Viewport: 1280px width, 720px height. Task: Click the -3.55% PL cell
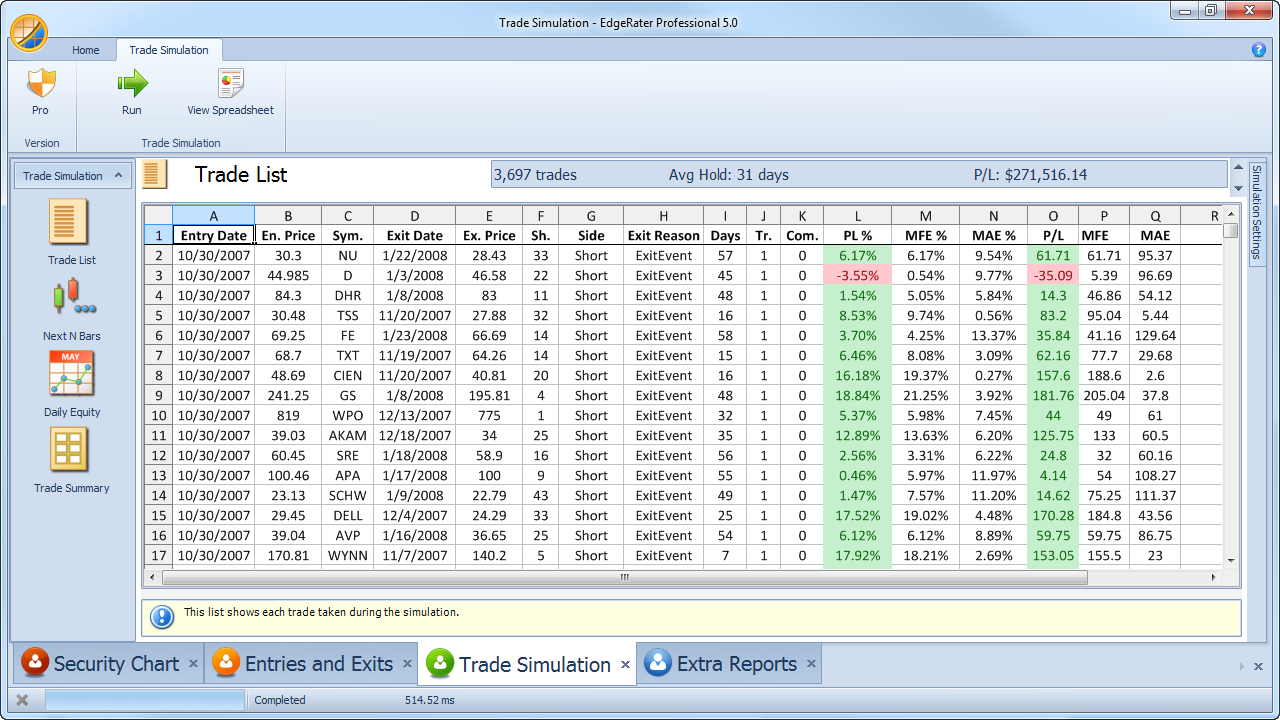[858, 275]
